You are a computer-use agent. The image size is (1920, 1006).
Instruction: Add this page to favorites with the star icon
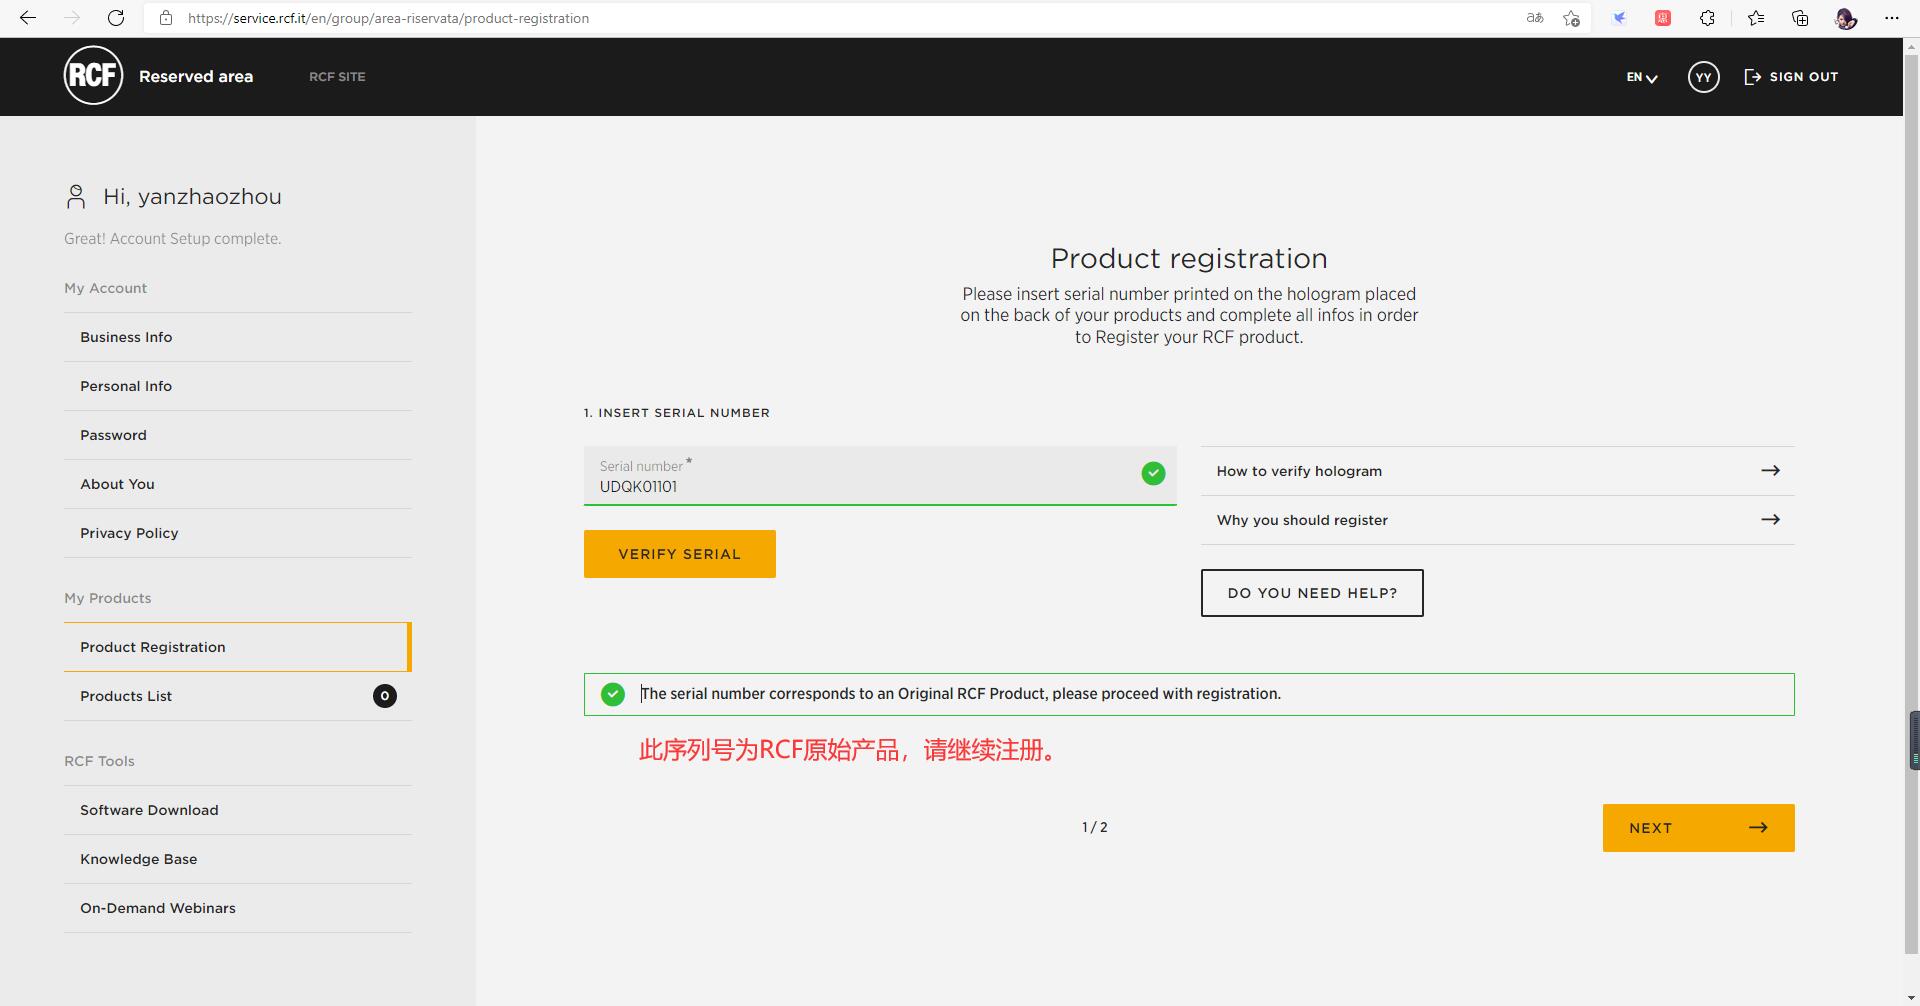(1572, 18)
